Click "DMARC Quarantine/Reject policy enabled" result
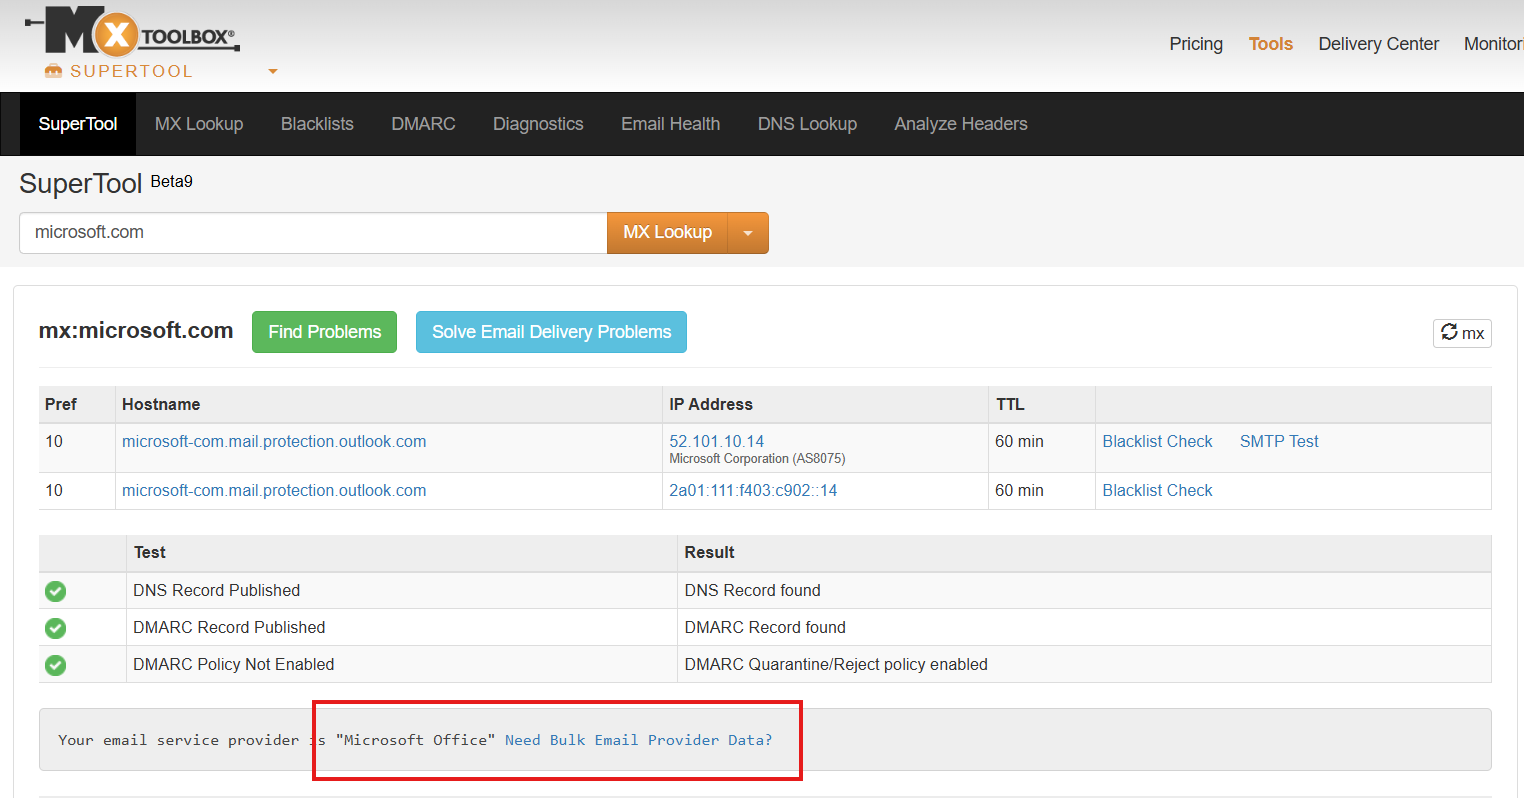The image size is (1524, 798). 836,664
